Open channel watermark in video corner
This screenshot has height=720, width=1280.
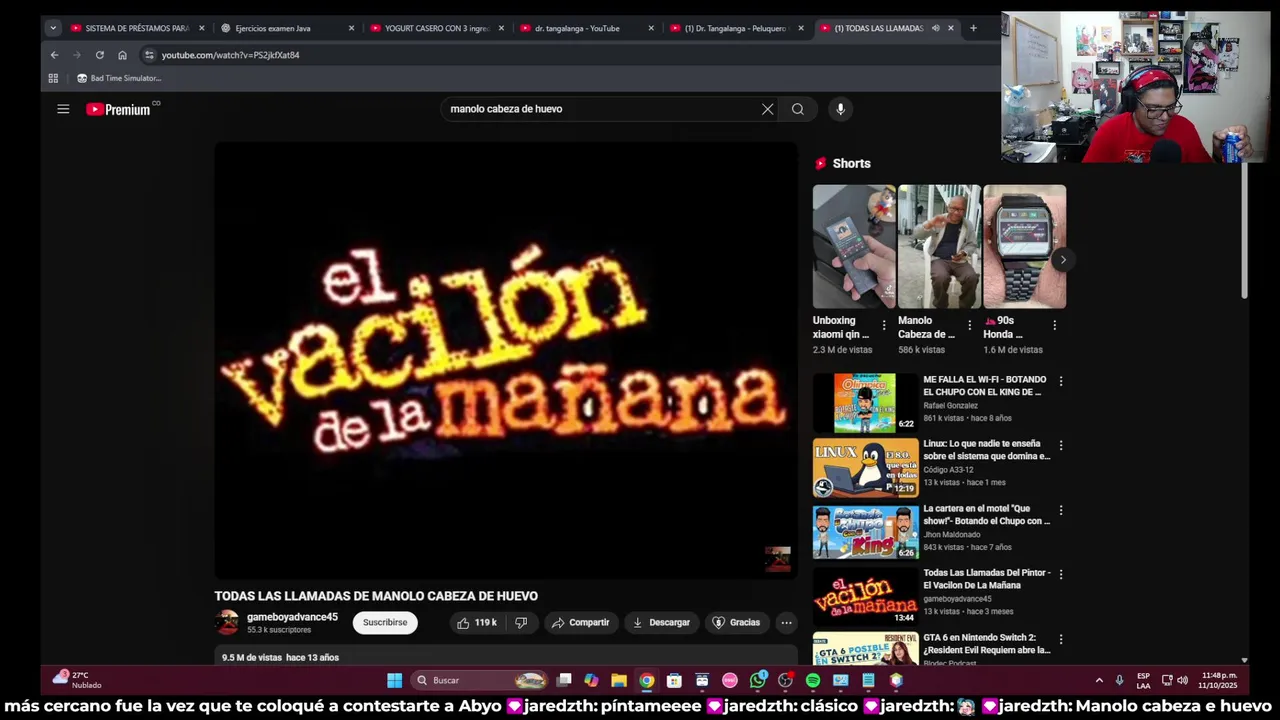[x=777, y=559]
